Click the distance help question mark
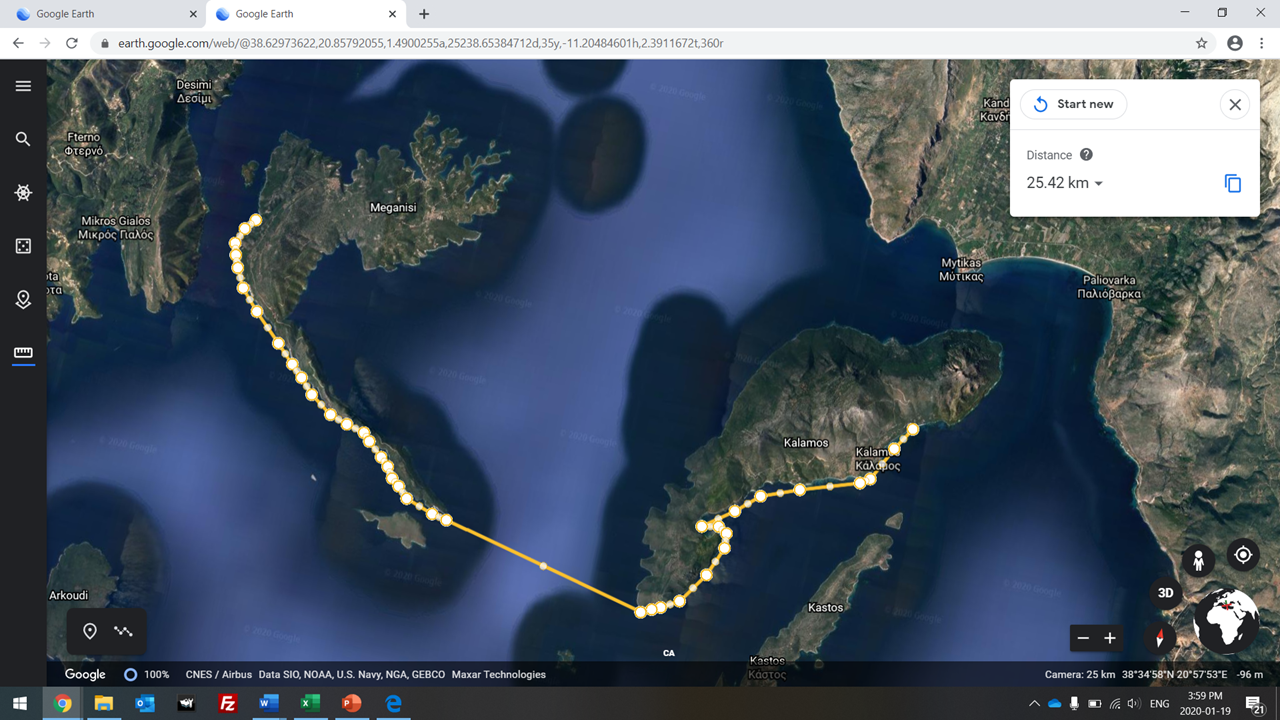 (1086, 155)
